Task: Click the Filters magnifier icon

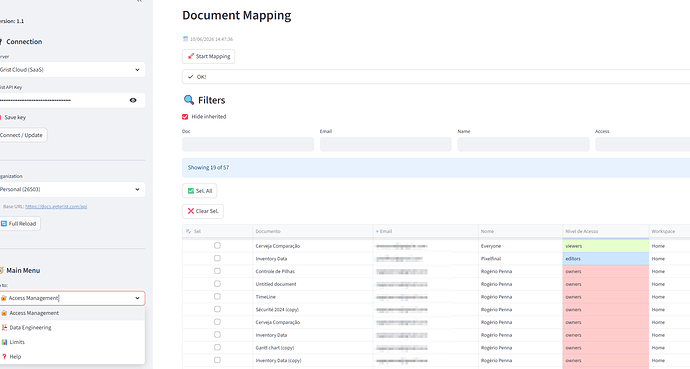Action: [x=189, y=100]
